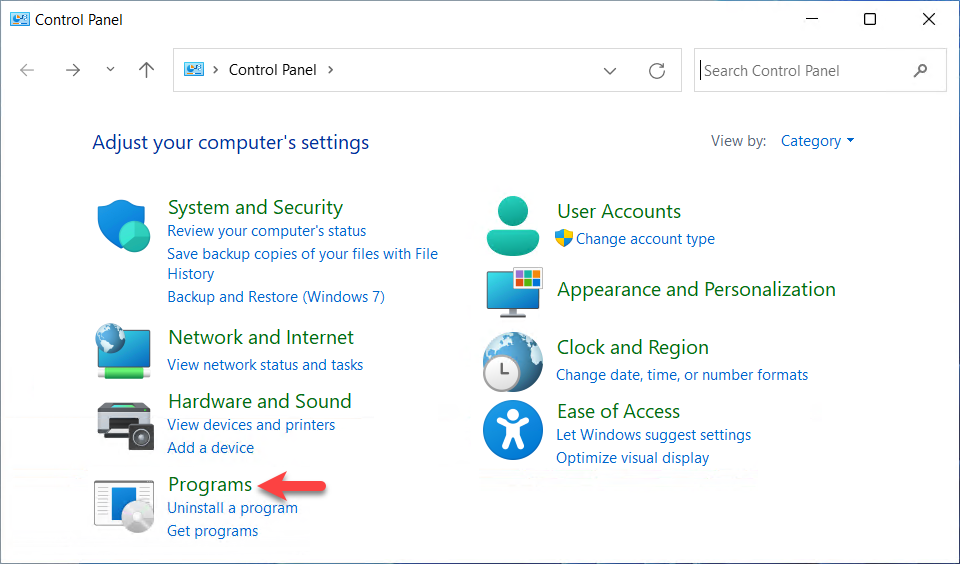Open Backup and Restore (Windows 7)
The width and height of the screenshot is (960, 564).
[x=276, y=297]
